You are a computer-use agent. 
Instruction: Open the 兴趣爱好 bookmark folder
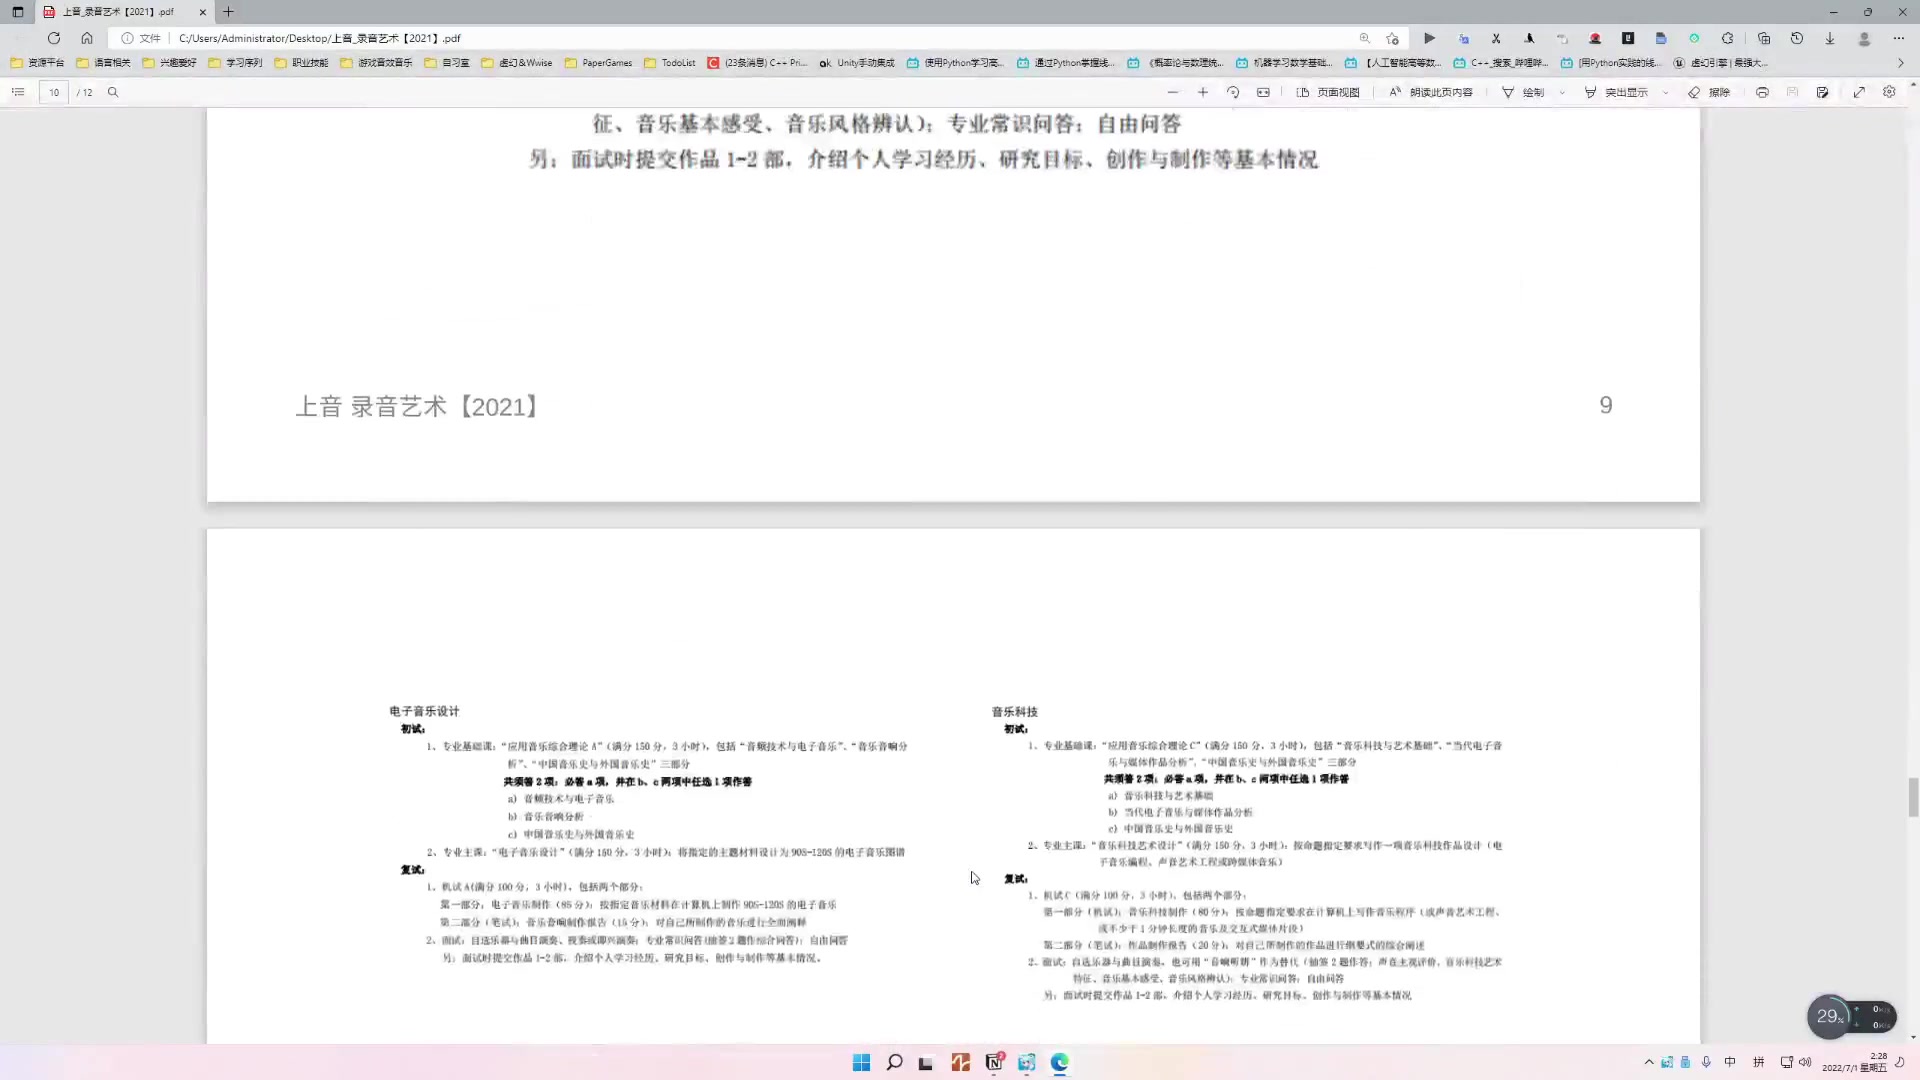169,62
